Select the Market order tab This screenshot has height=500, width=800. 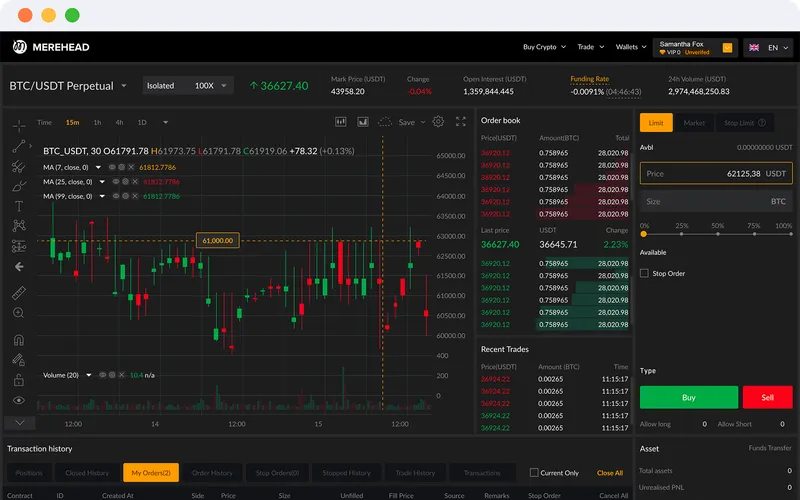(694, 123)
